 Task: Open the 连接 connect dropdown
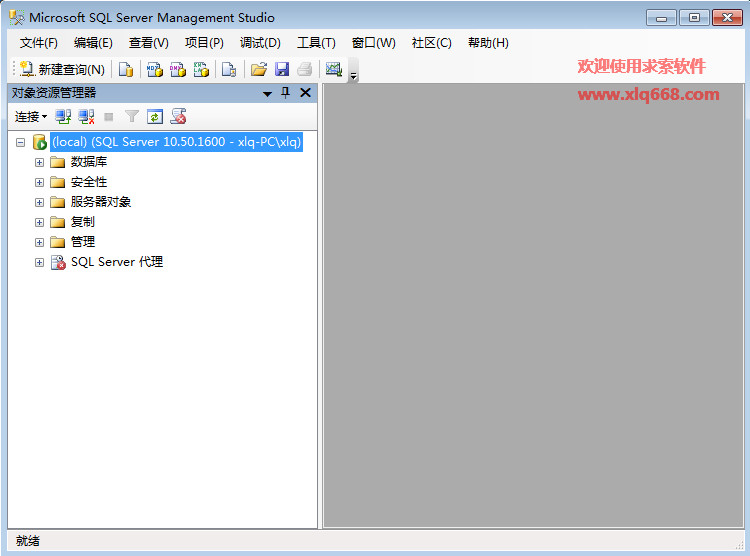pos(31,117)
